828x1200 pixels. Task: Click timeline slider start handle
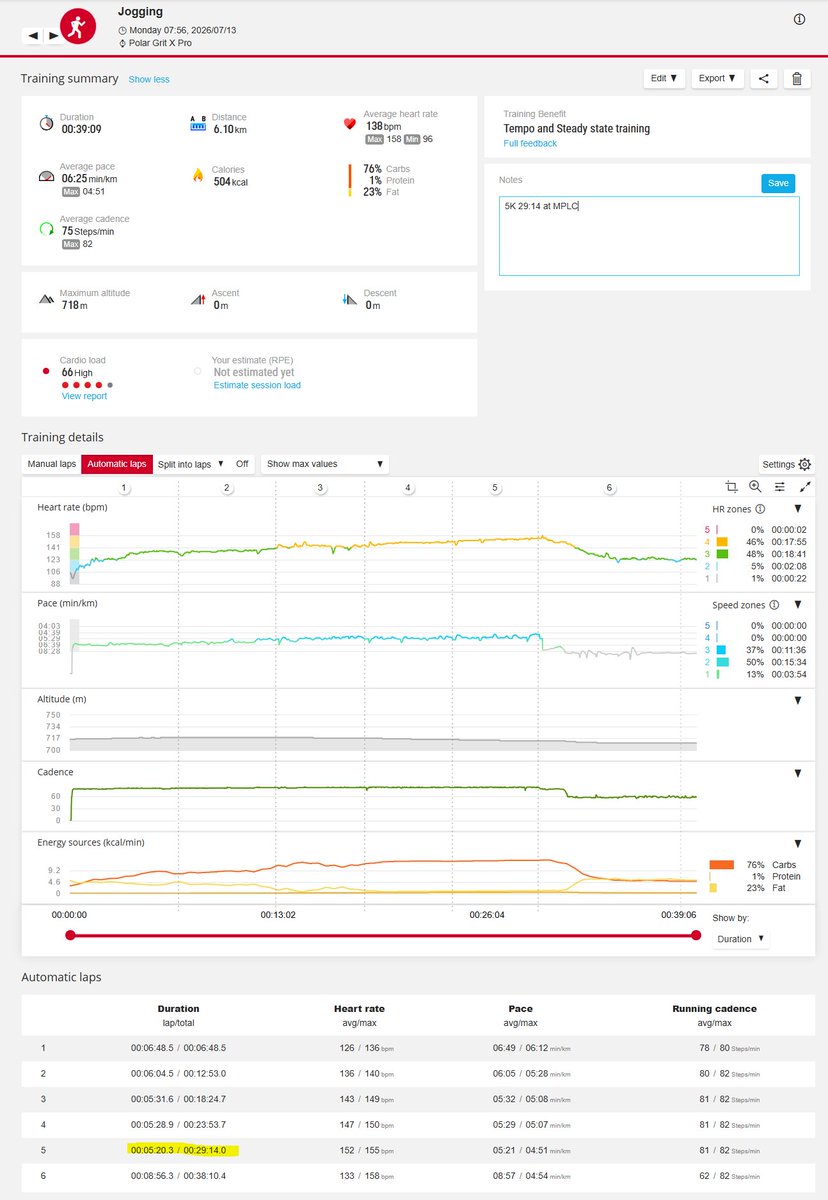point(70,935)
